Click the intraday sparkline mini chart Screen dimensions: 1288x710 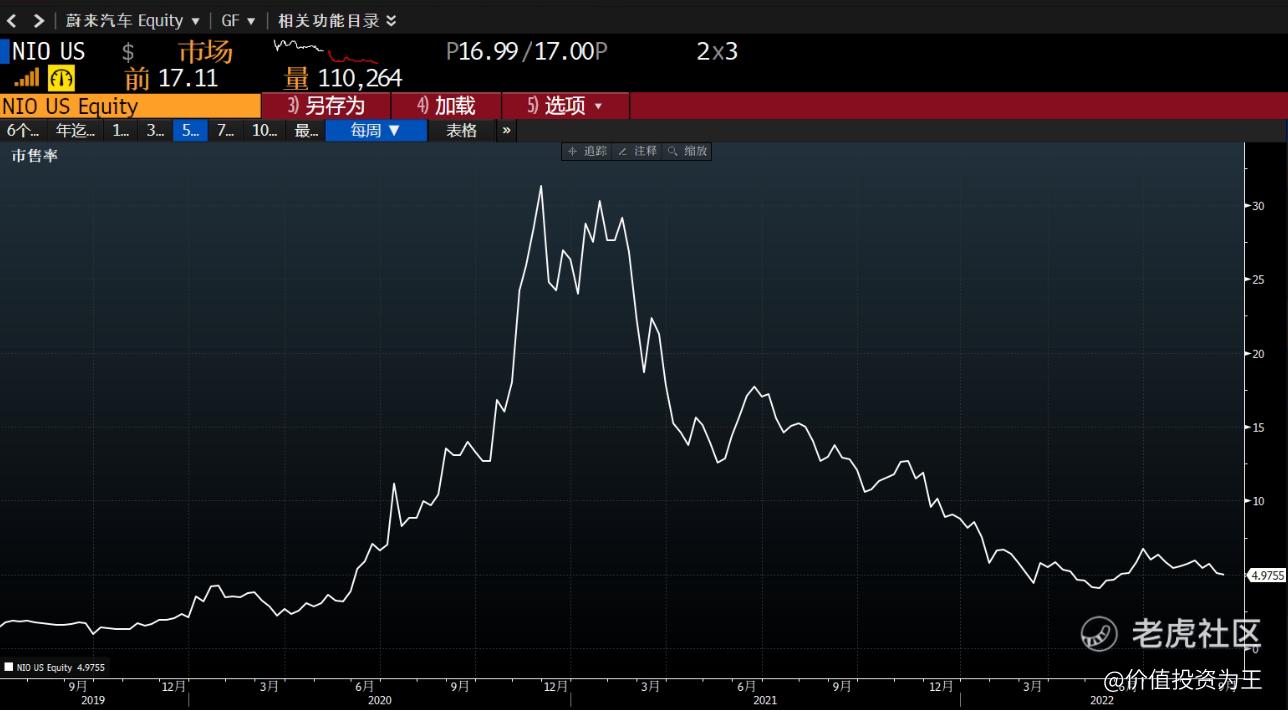click(326, 51)
